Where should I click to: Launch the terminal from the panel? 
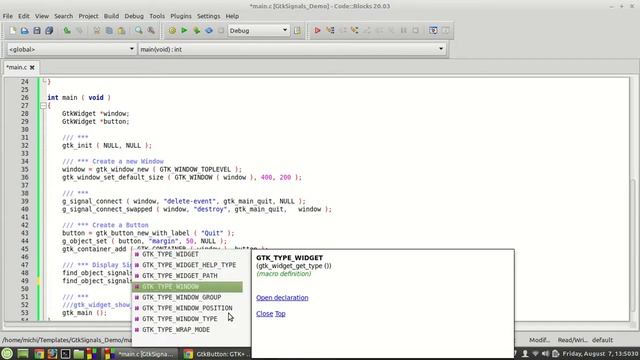click(65, 354)
